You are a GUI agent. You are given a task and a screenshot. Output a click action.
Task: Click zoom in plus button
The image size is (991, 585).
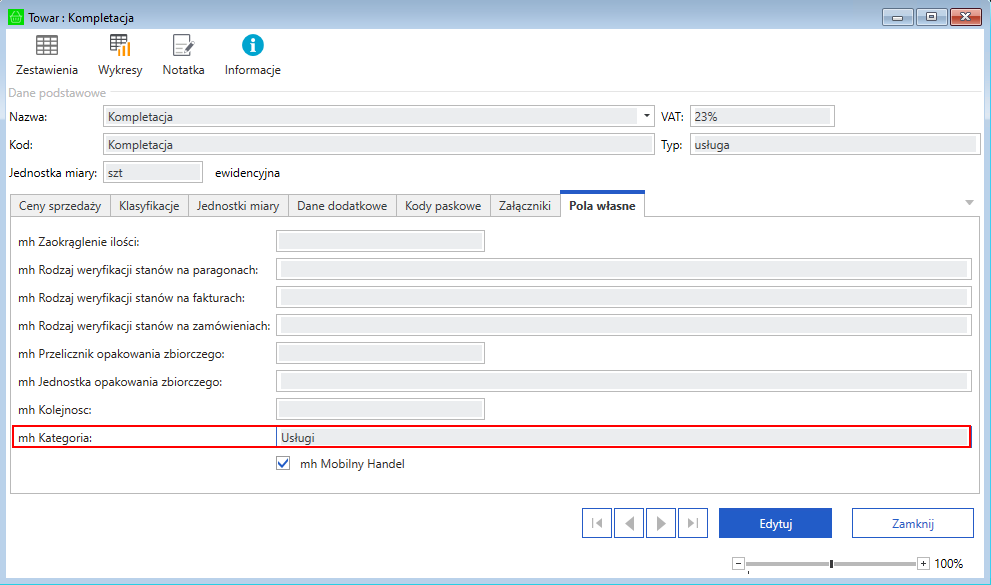click(923, 564)
